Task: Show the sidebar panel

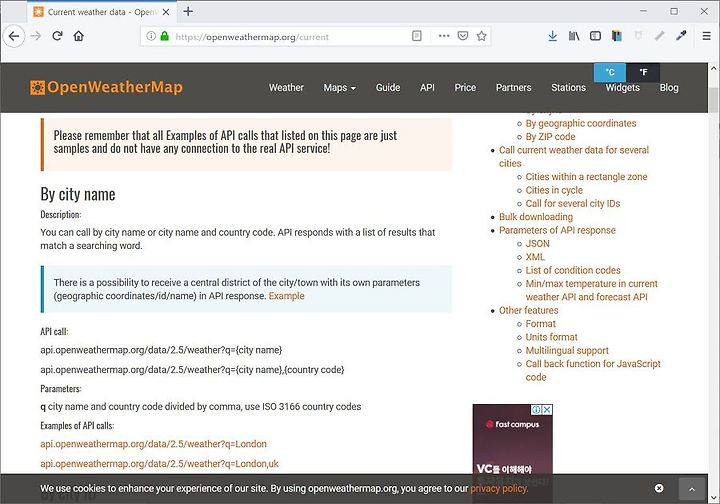Action: (595, 36)
